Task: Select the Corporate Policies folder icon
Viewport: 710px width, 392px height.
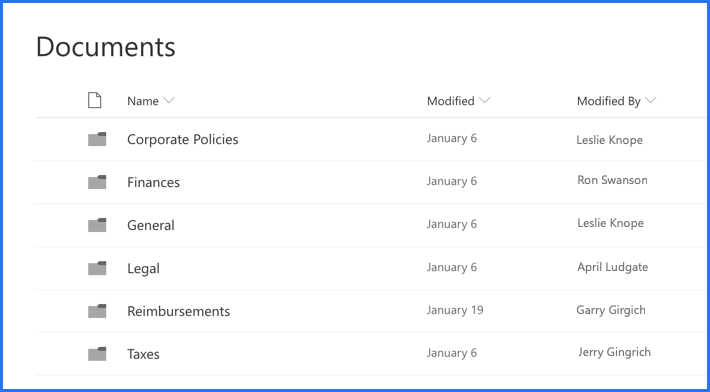Action: coord(97,139)
